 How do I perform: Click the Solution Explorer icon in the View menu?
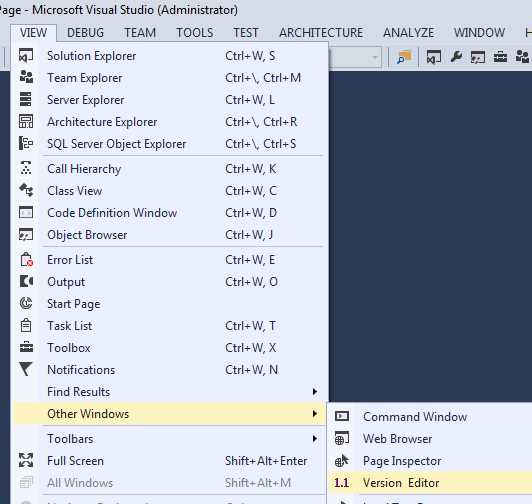(x=26, y=56)
